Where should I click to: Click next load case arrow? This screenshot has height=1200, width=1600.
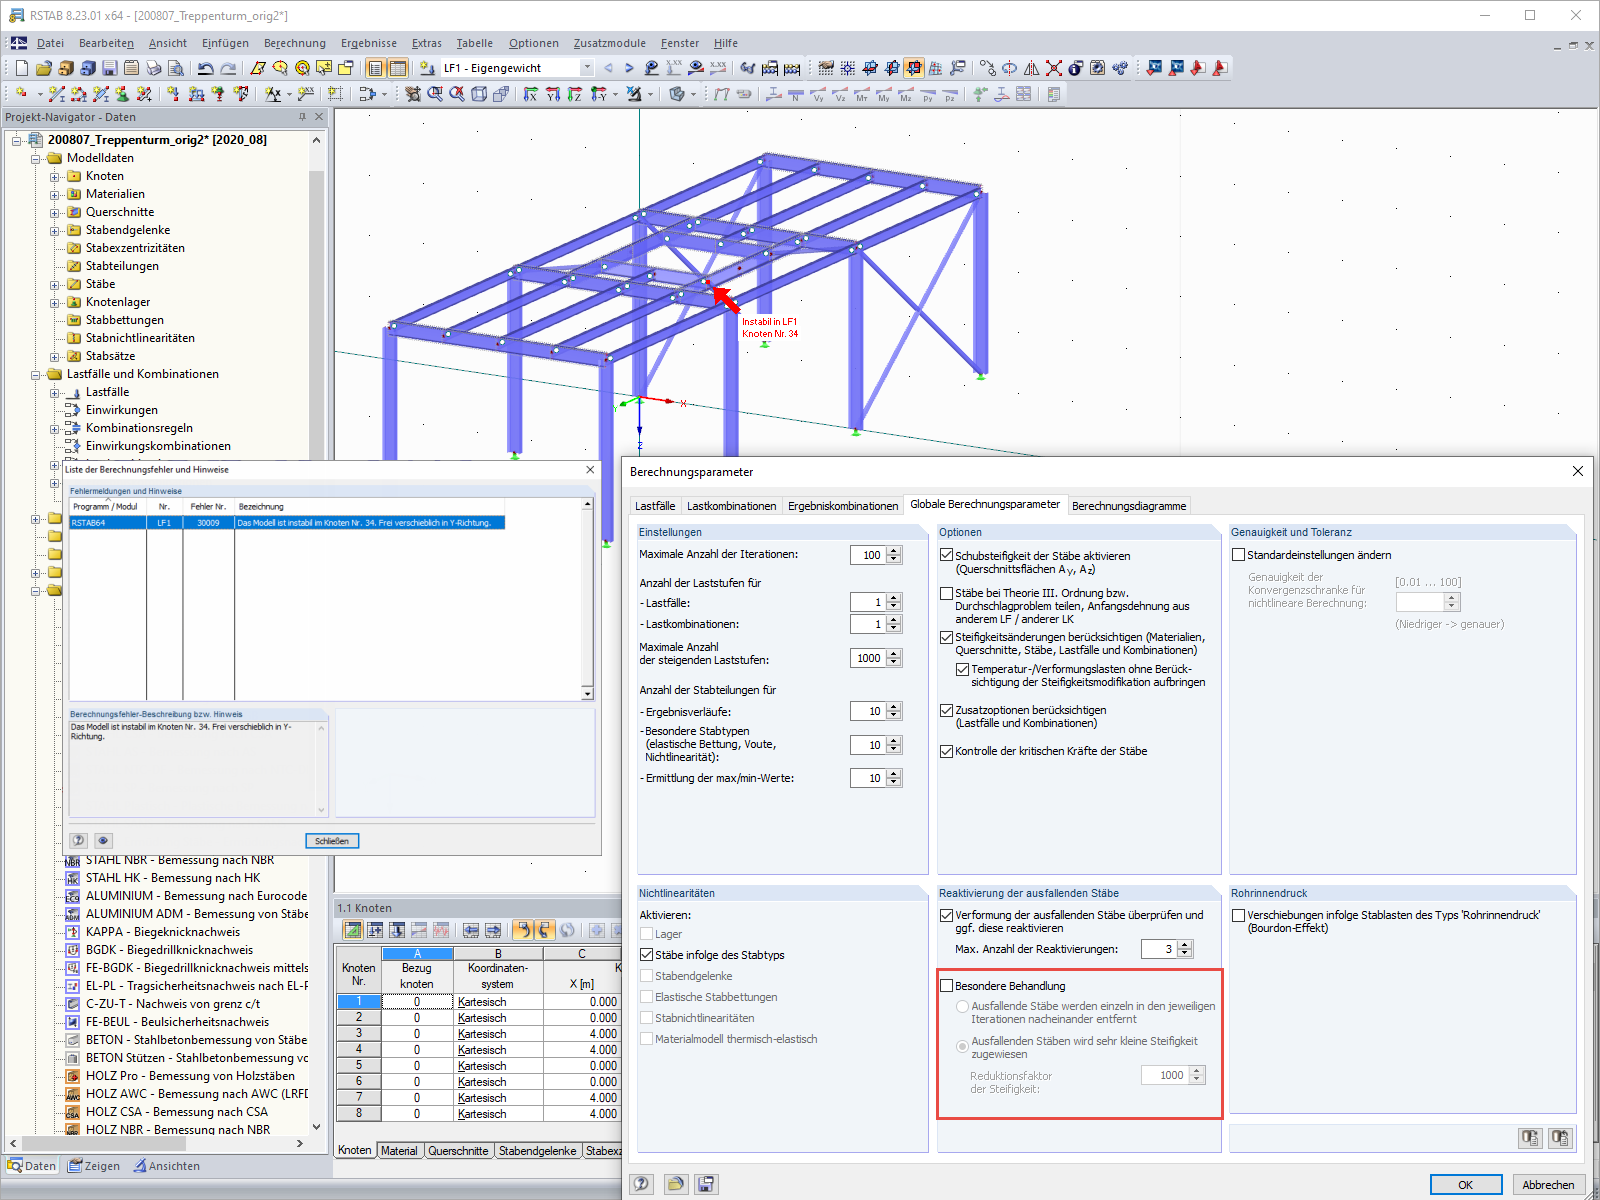(x=629, y=68)
